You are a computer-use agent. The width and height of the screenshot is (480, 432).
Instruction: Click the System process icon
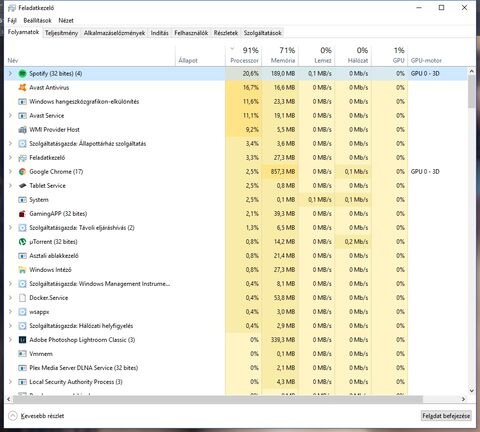click(22, 199)
